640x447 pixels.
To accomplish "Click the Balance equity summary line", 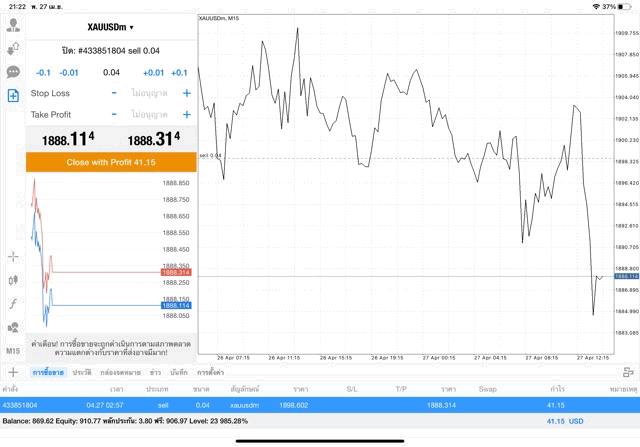I will click(x=125, y=421).
